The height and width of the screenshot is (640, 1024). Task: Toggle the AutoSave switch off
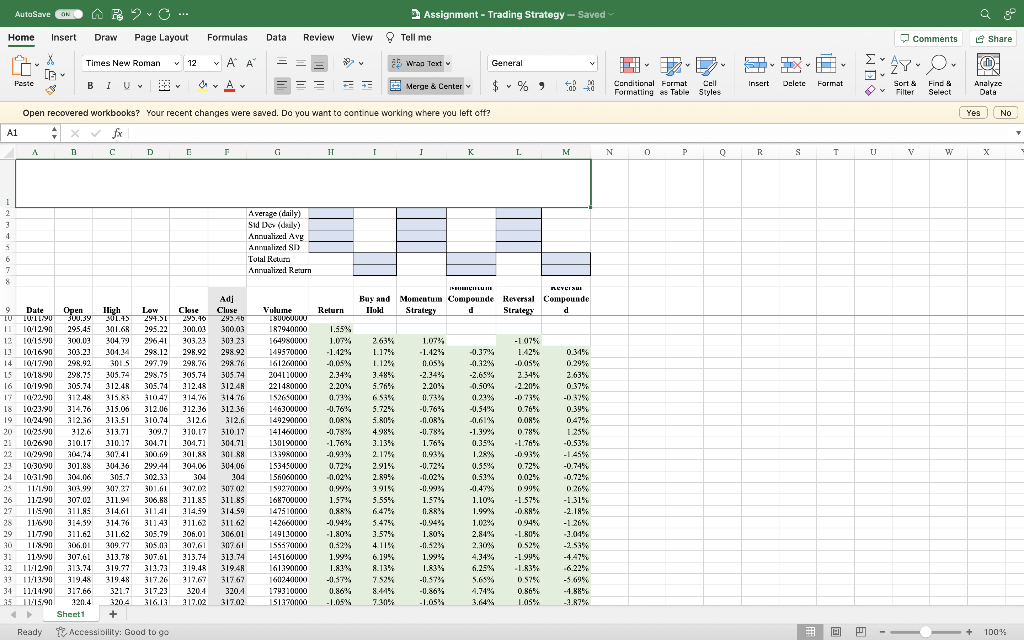pos(69,14)
